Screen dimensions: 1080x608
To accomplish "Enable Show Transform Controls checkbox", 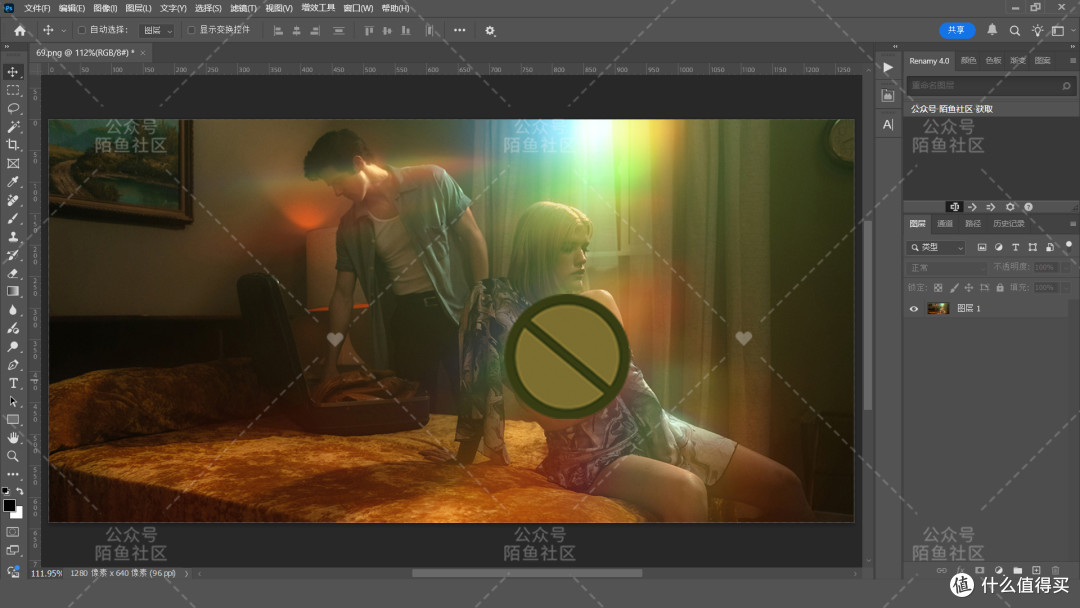I will tap(191, 30).
